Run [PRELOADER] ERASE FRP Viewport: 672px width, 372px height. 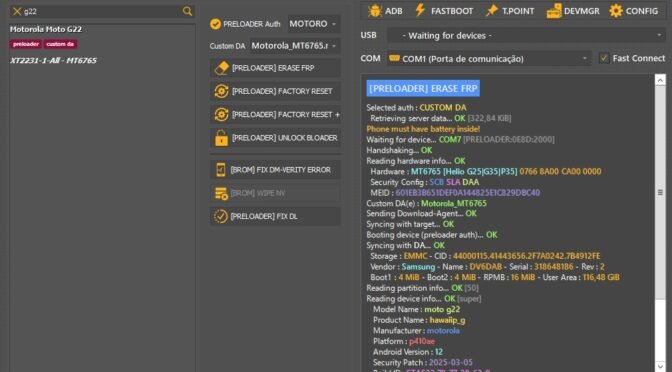[276, 68]
